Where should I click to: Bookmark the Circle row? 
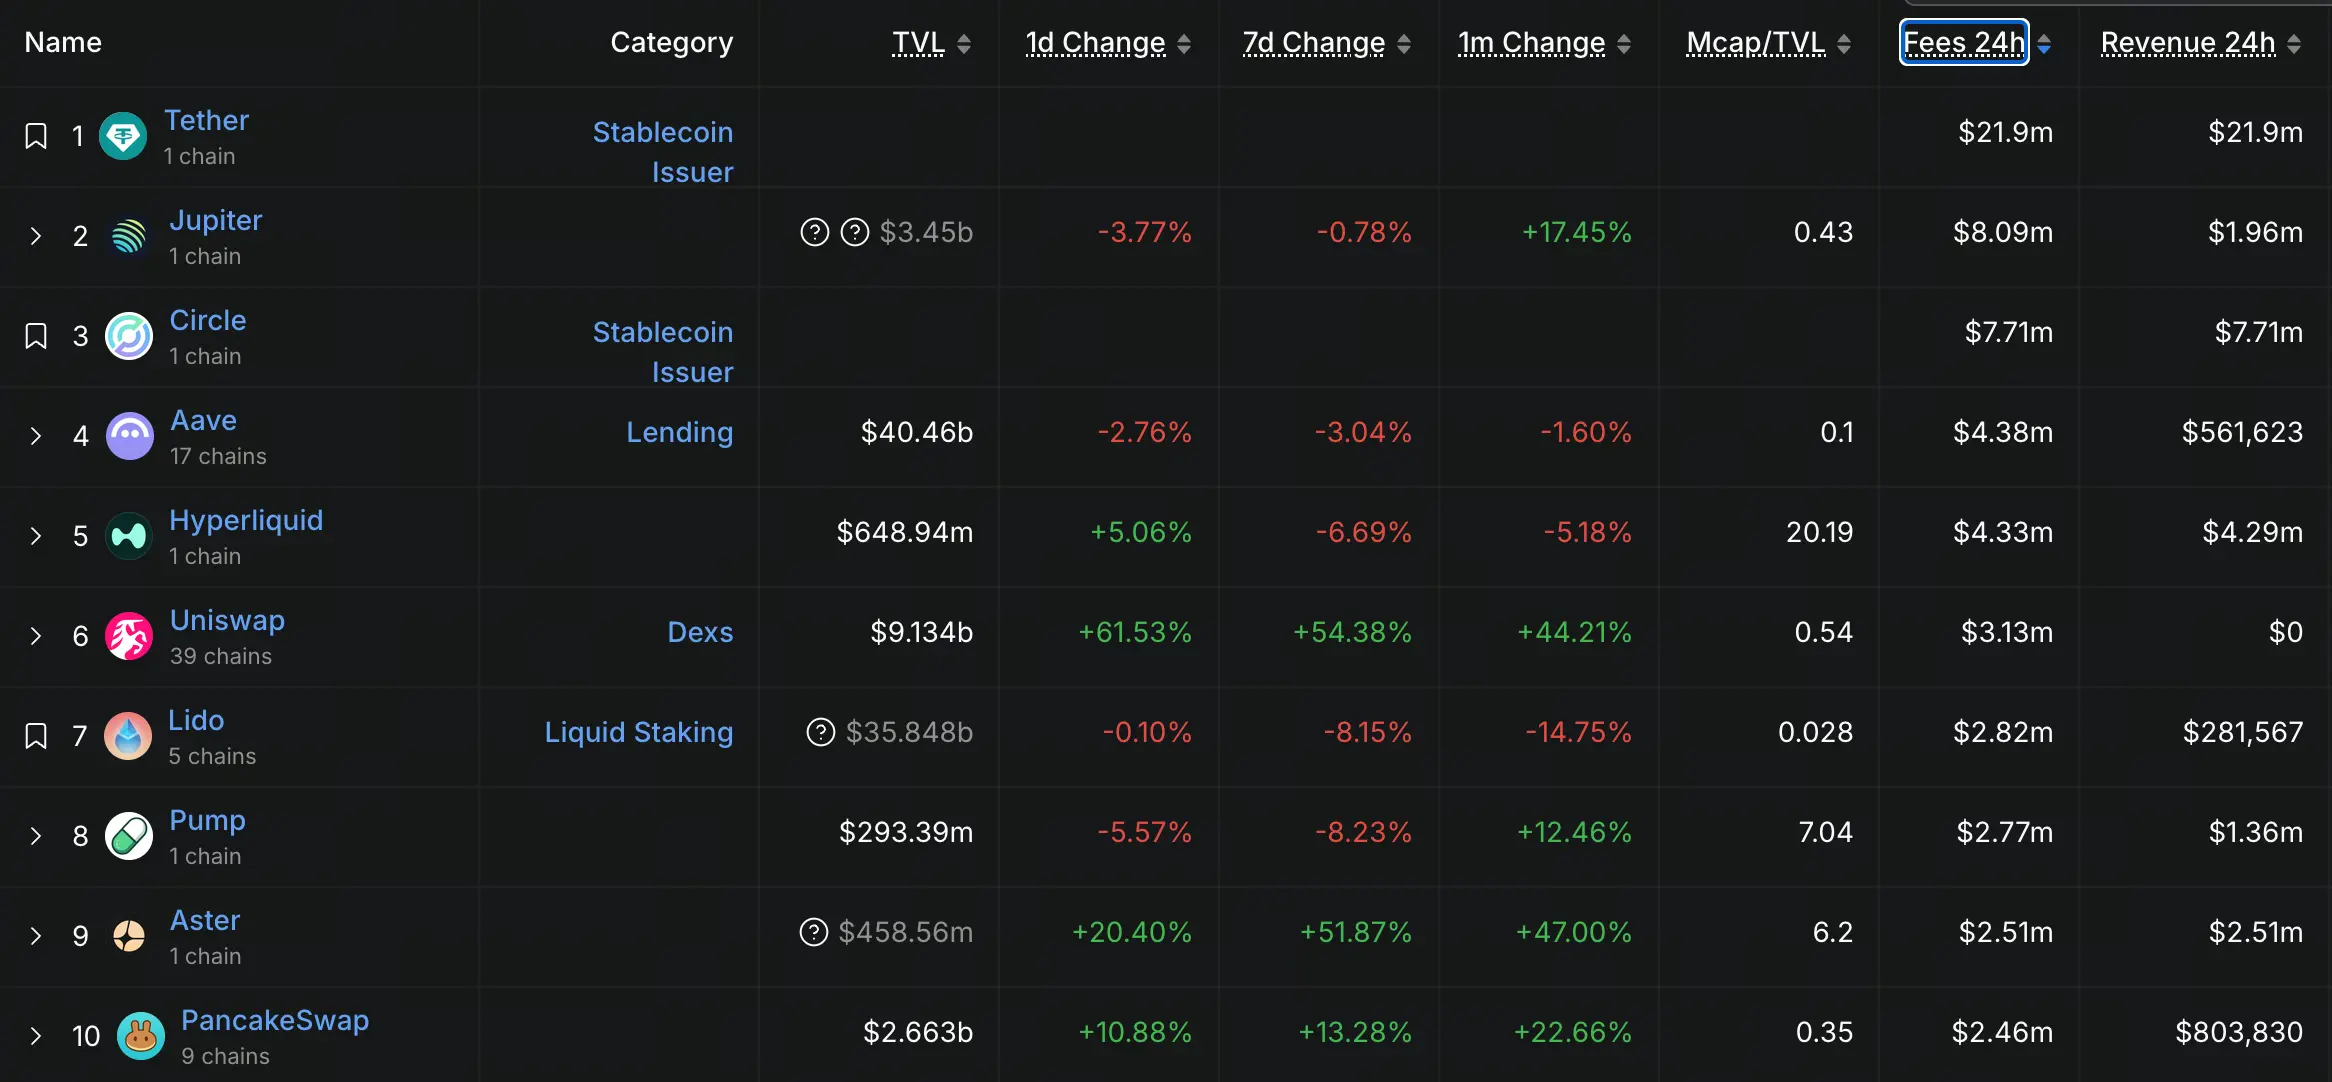click(x=36, y=336)
